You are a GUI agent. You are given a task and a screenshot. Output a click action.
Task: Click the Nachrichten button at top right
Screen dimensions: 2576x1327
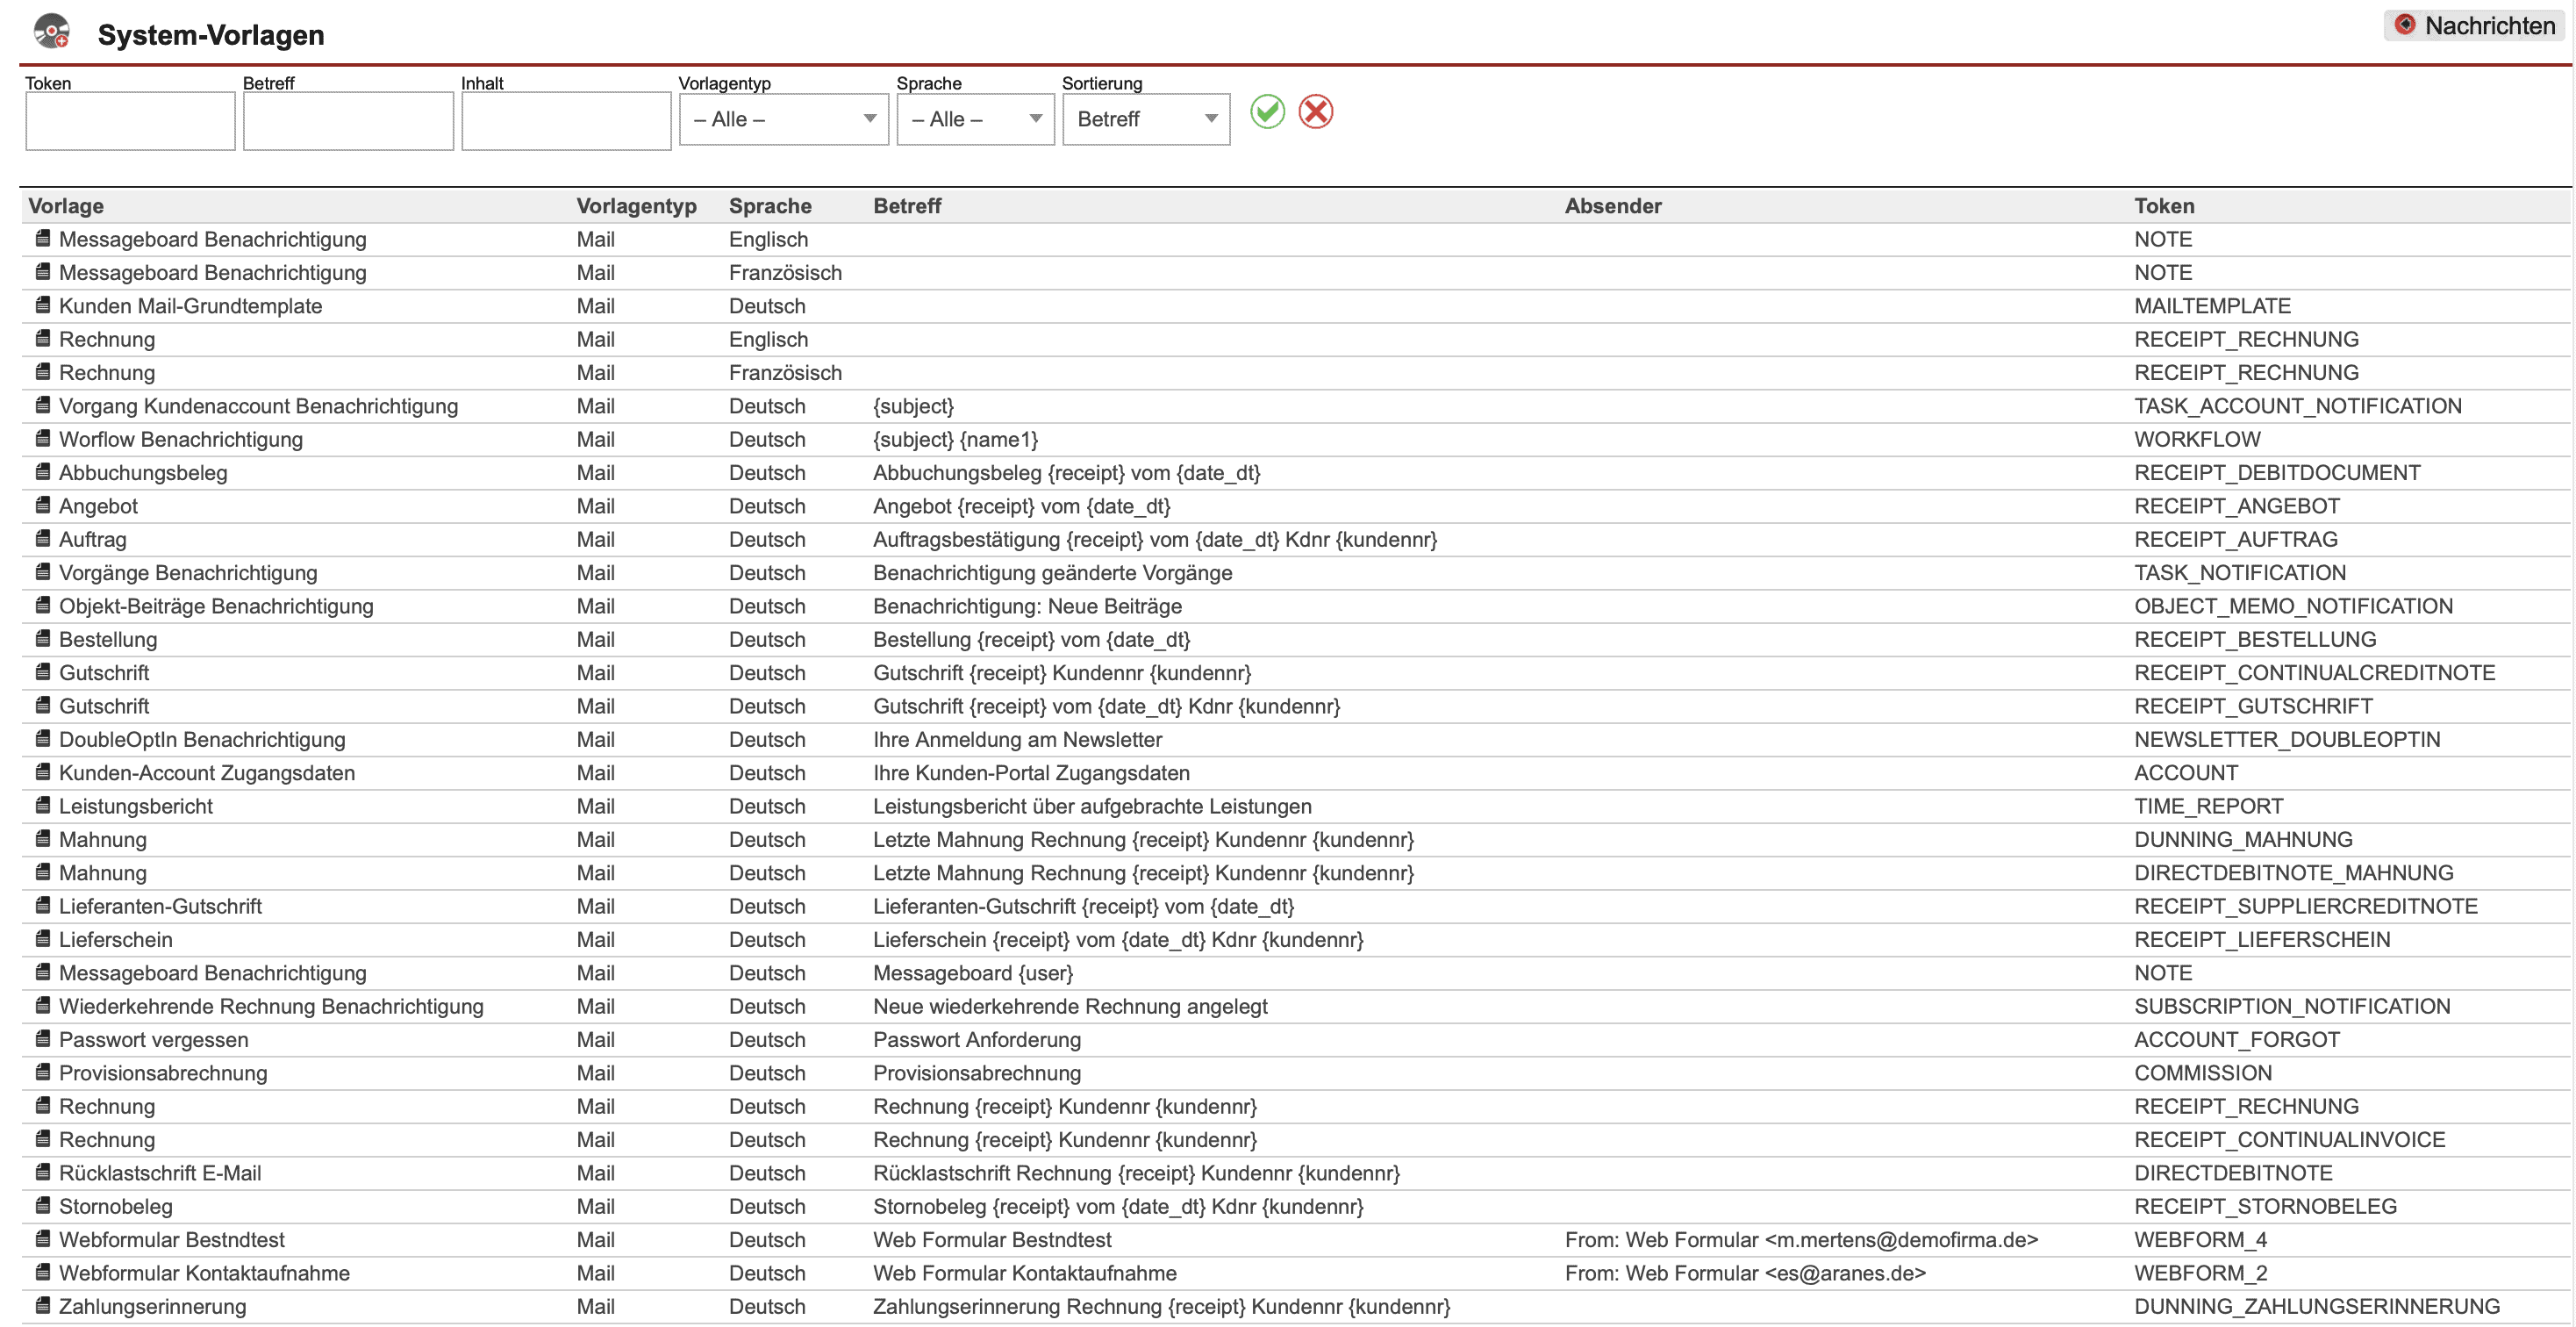pyautogui.click(x=2474, y=26)
